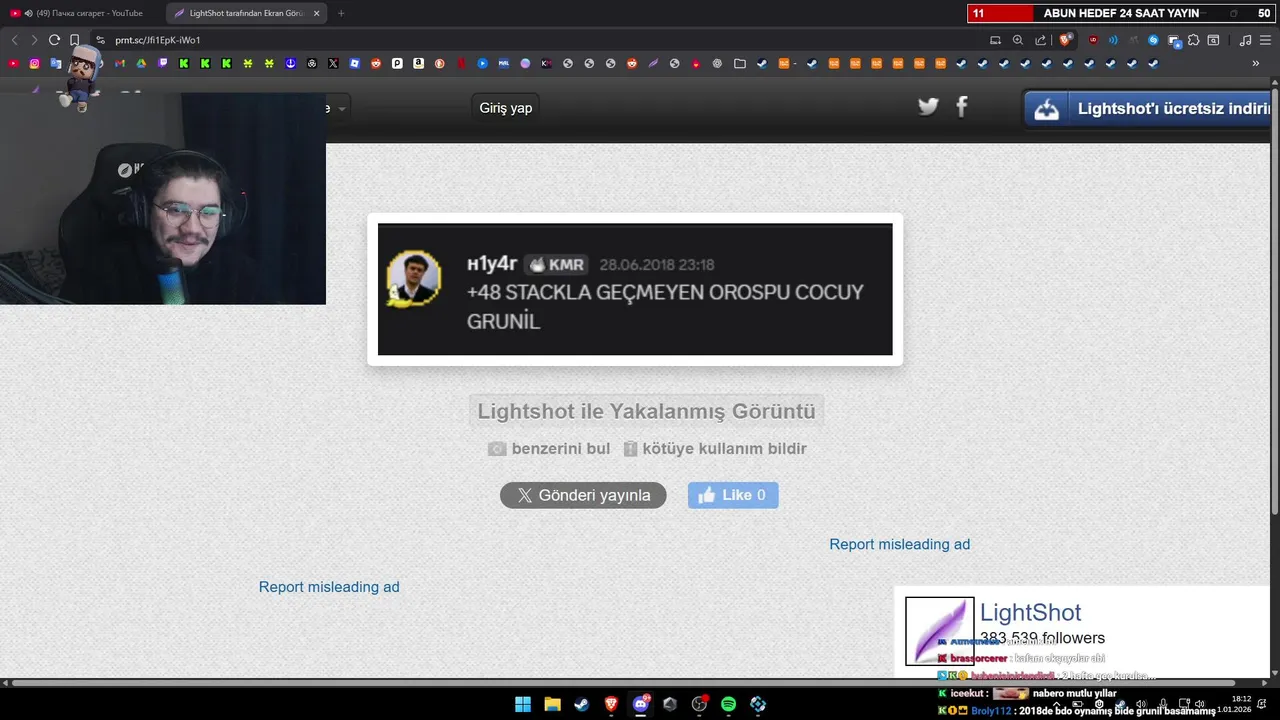The width and height of the screenshot is (1280, 720).
Task: Open OBS Studio from the taskbar
Action: pyautogui.click(x=699, y=704)
